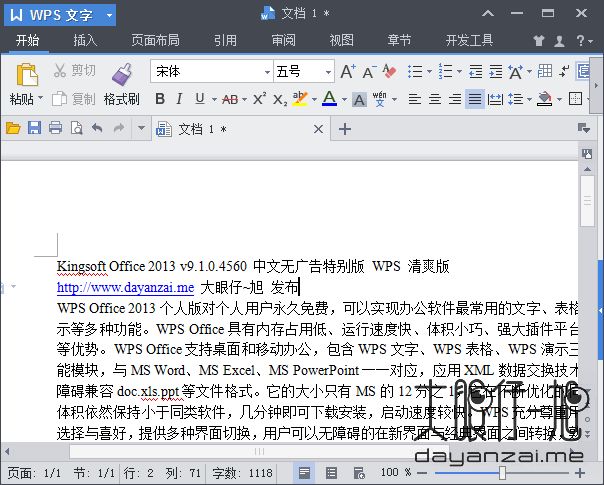Viewport: 604px width, 485px height.
Task: Clear formatting with the eraser icon
Action: tap(389, 71)
